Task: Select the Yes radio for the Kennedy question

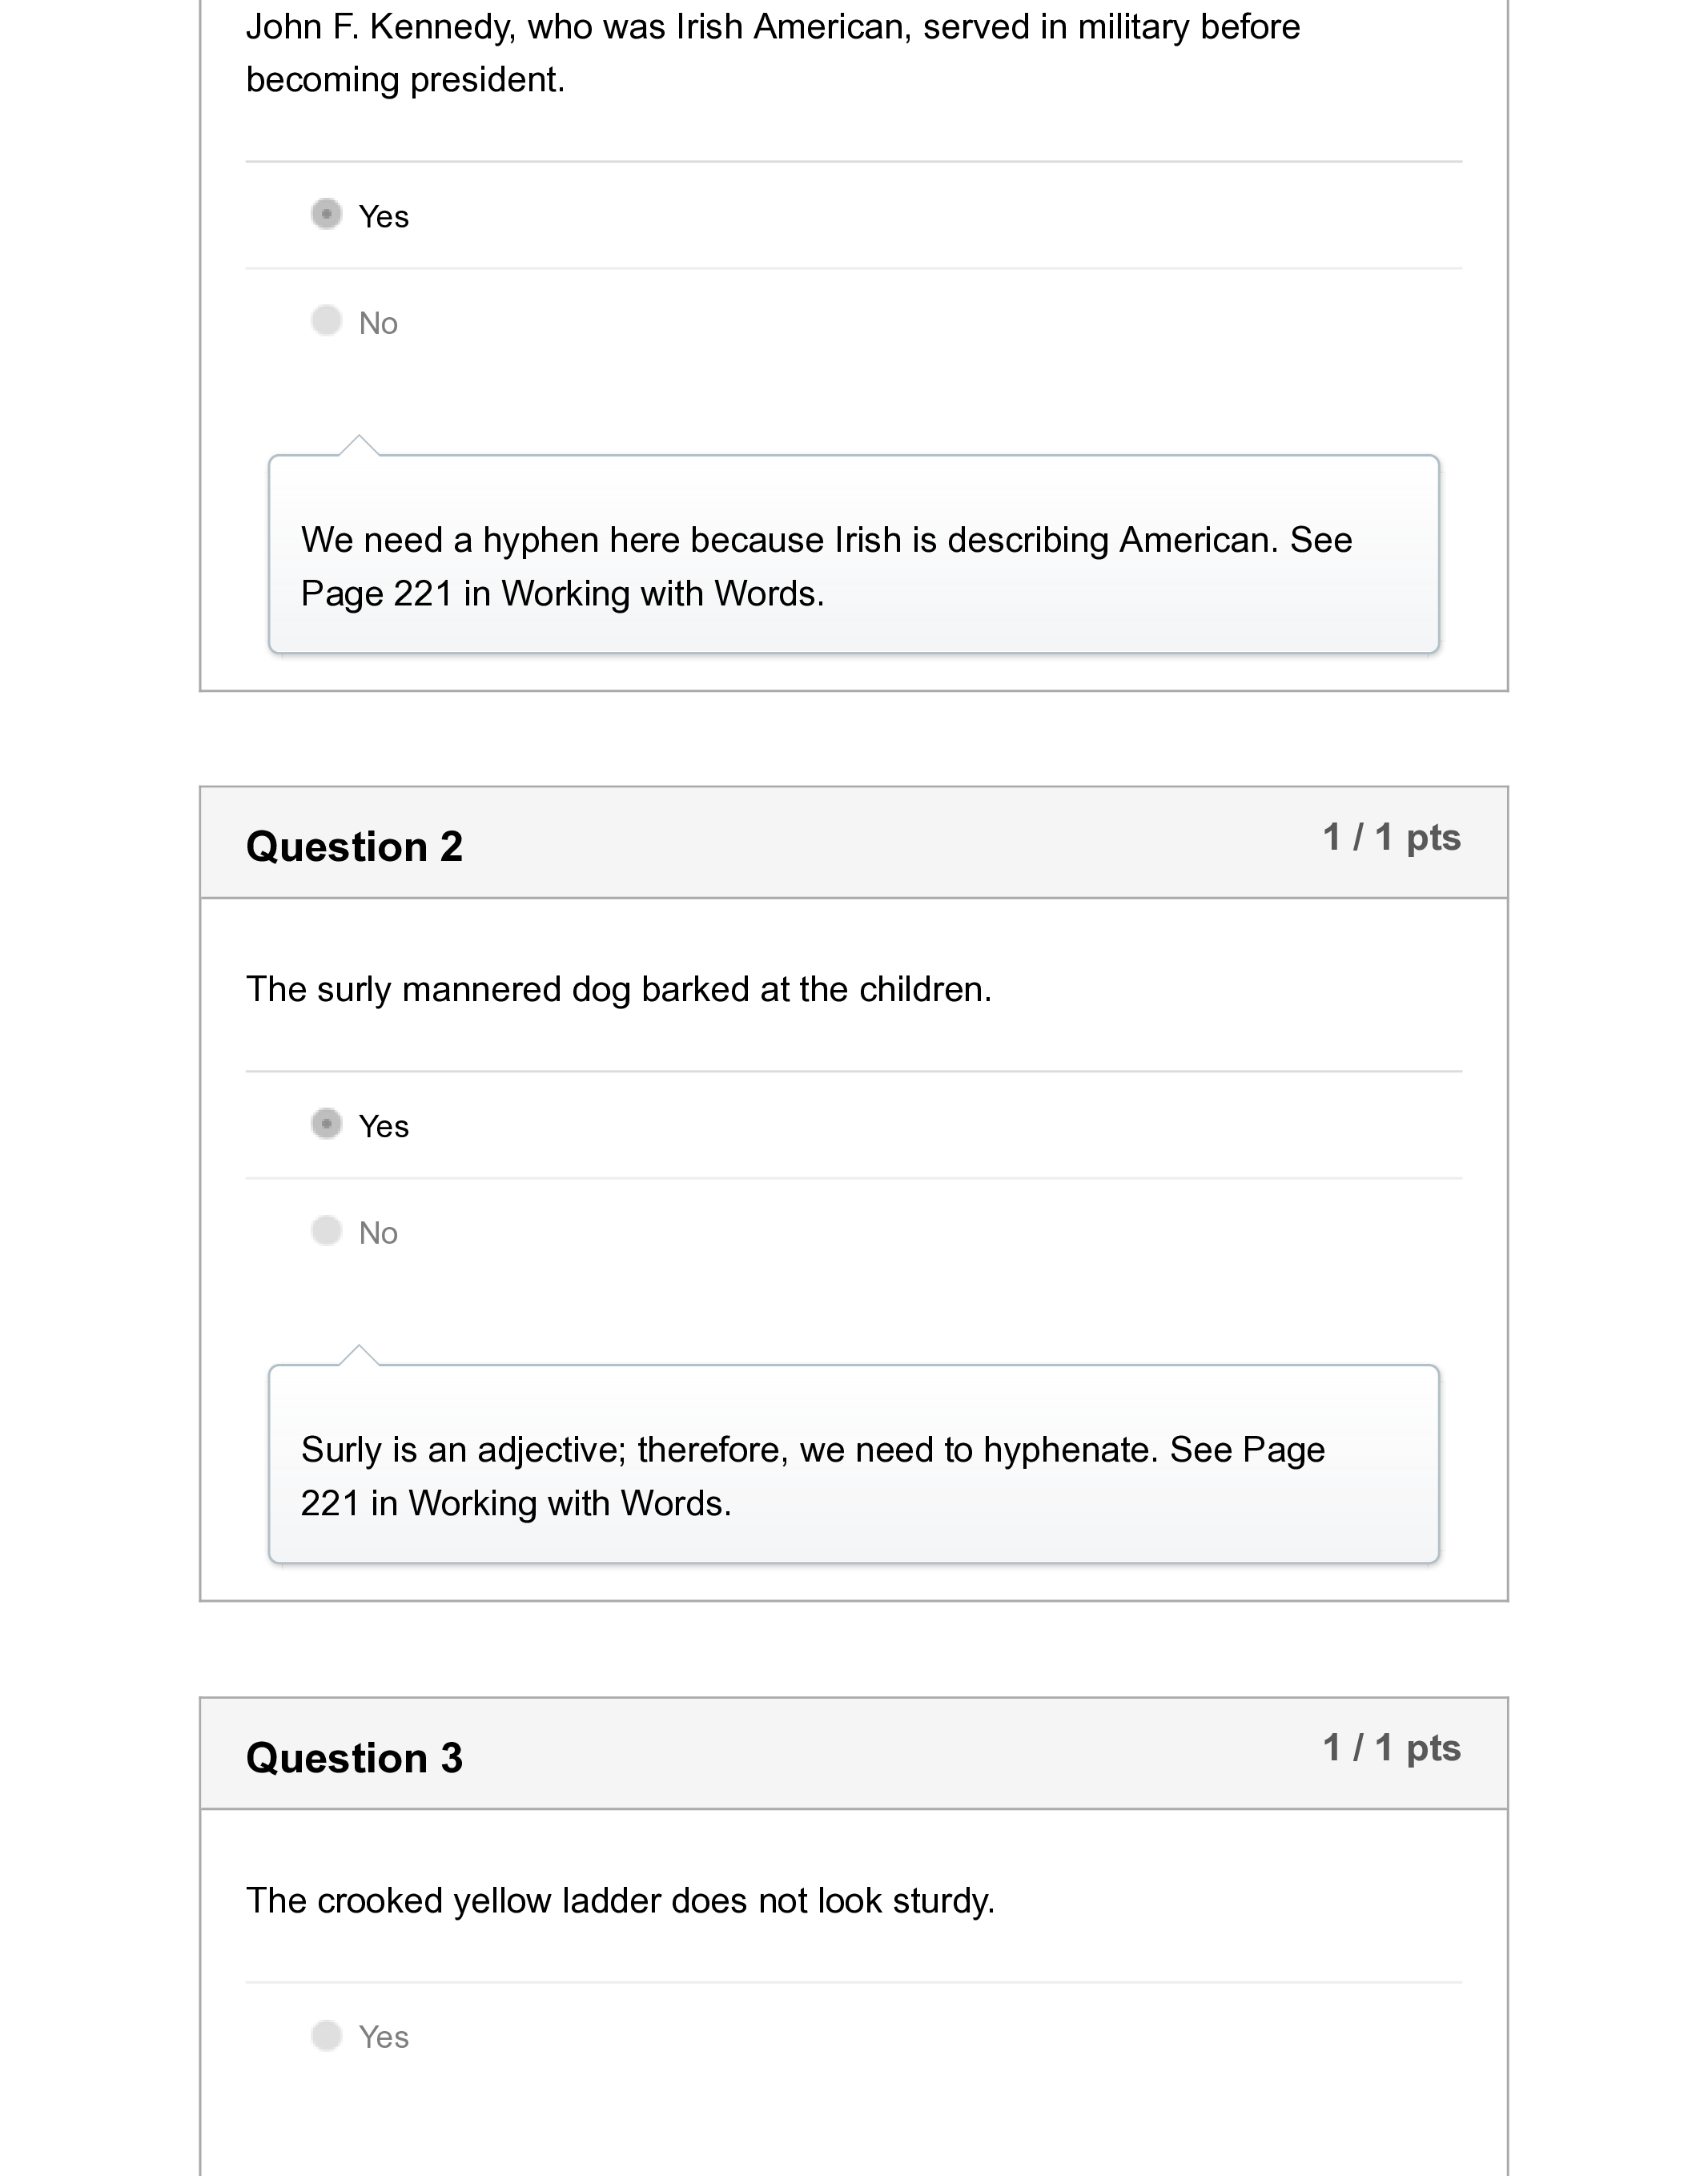Action: [327, 214]
